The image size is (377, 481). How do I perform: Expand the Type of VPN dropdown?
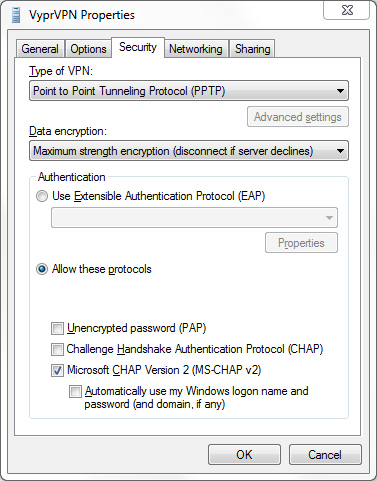pyautogui.click(x=189, y=91)
